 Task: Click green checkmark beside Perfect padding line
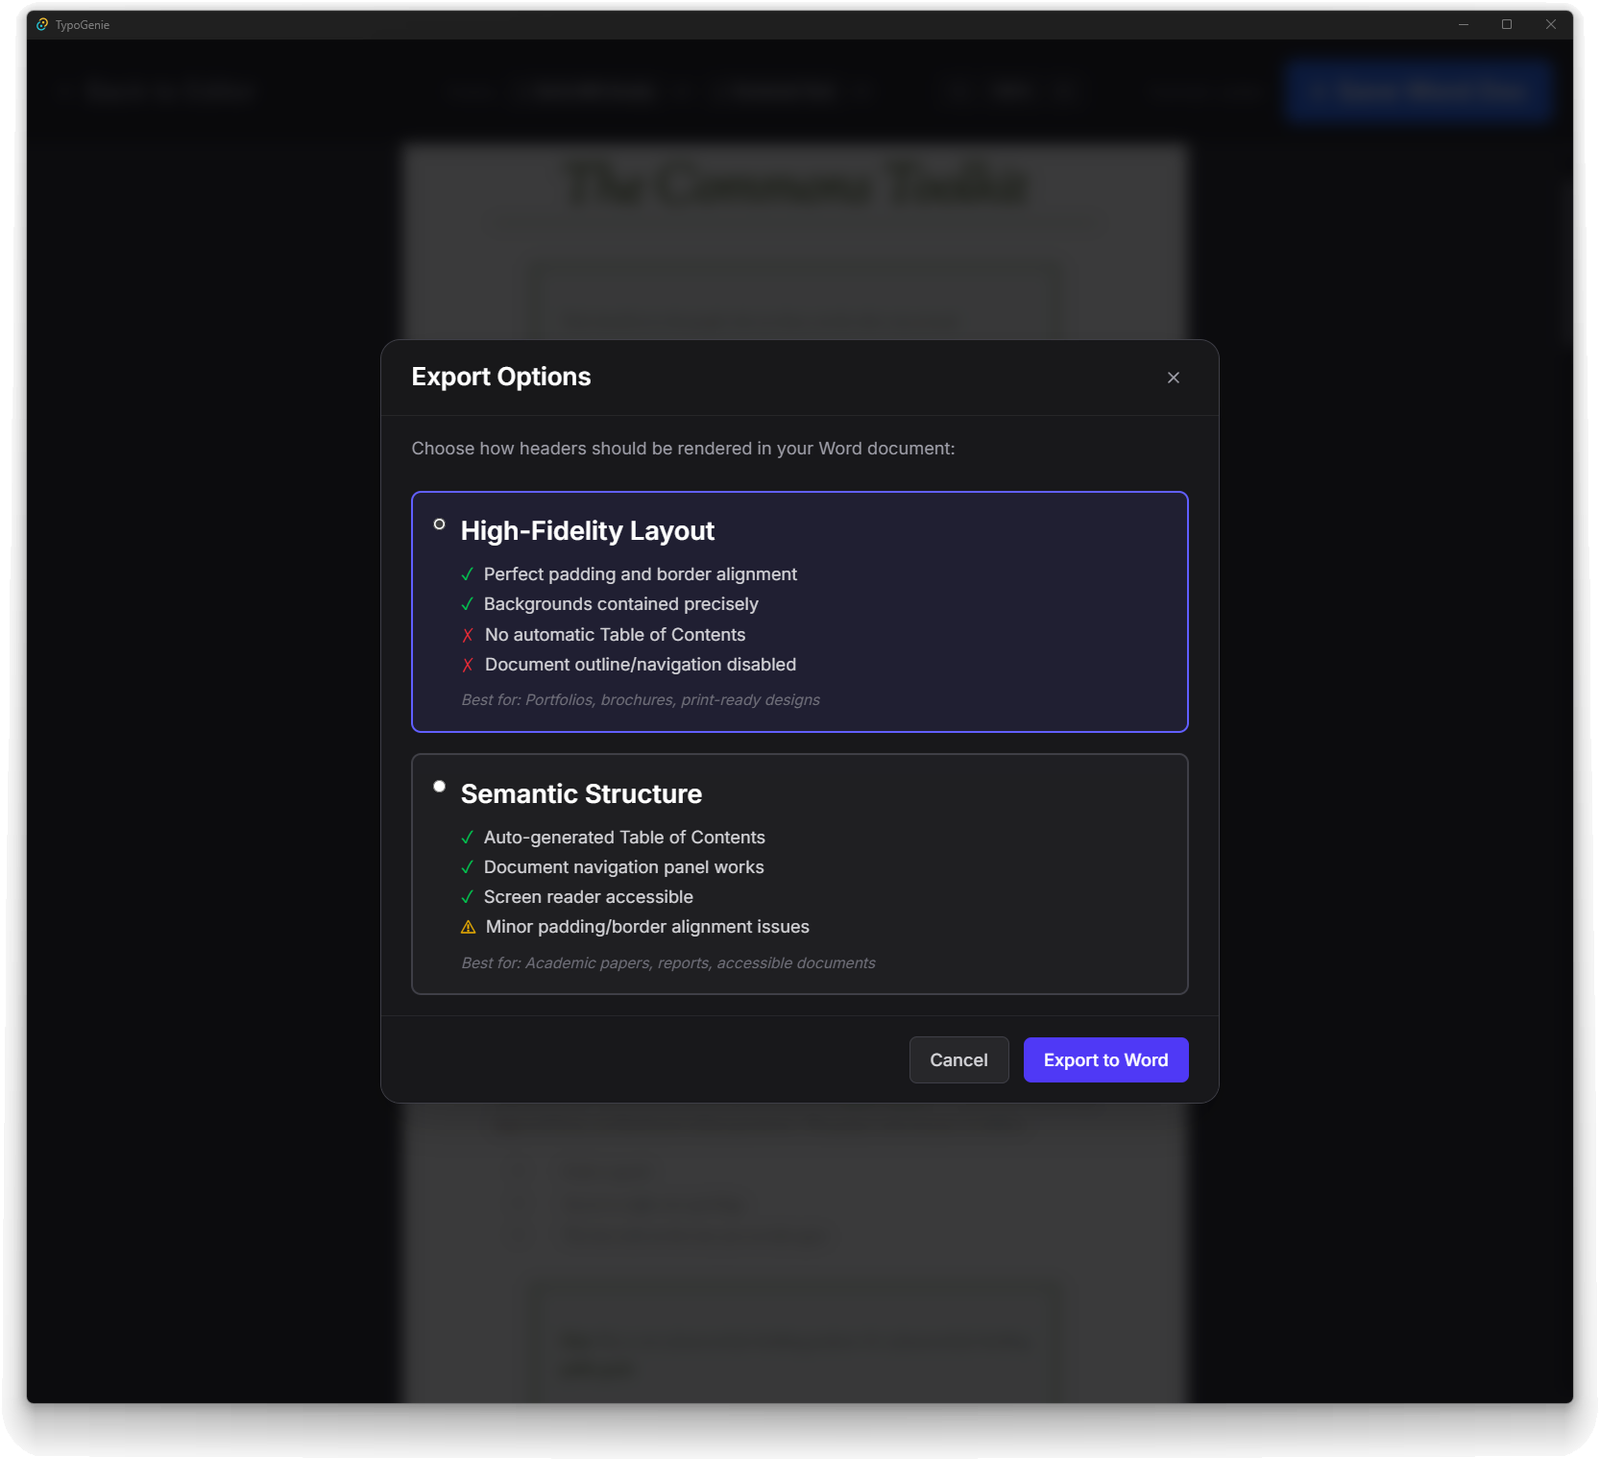[467, 574]
